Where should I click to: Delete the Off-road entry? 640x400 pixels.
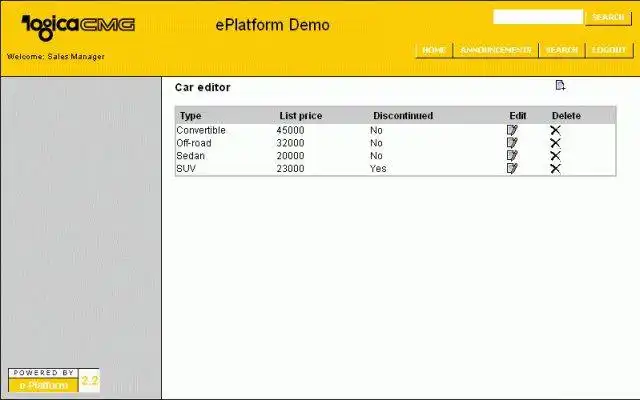pos(556,143)
